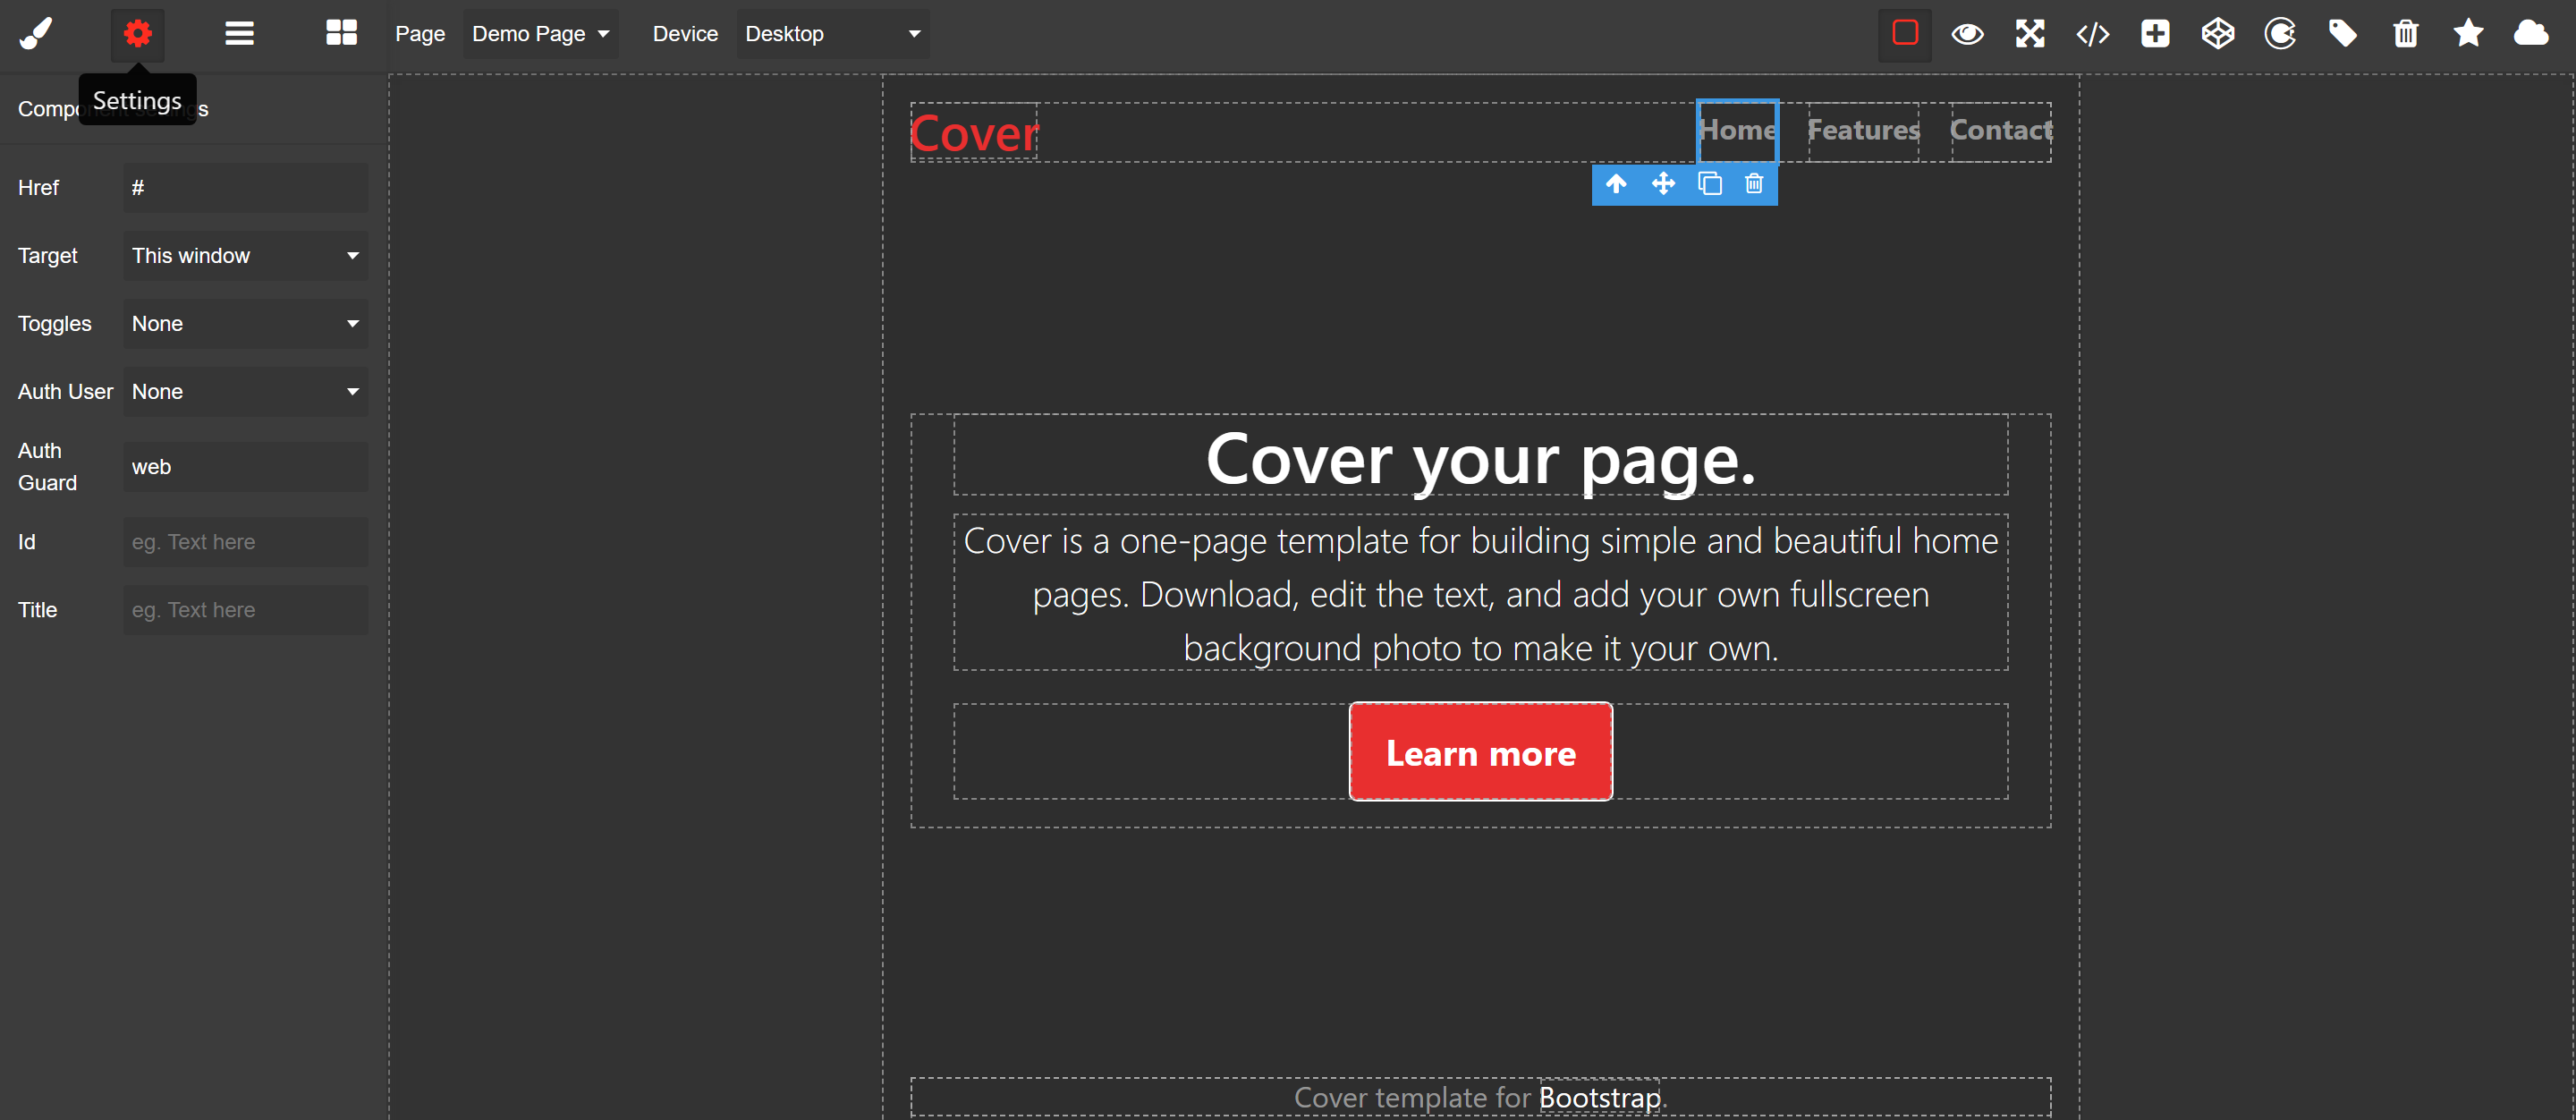Open the blocks grid icon
The width and height of the screenshot is (2576, 1120).
[x=341, y=33]
